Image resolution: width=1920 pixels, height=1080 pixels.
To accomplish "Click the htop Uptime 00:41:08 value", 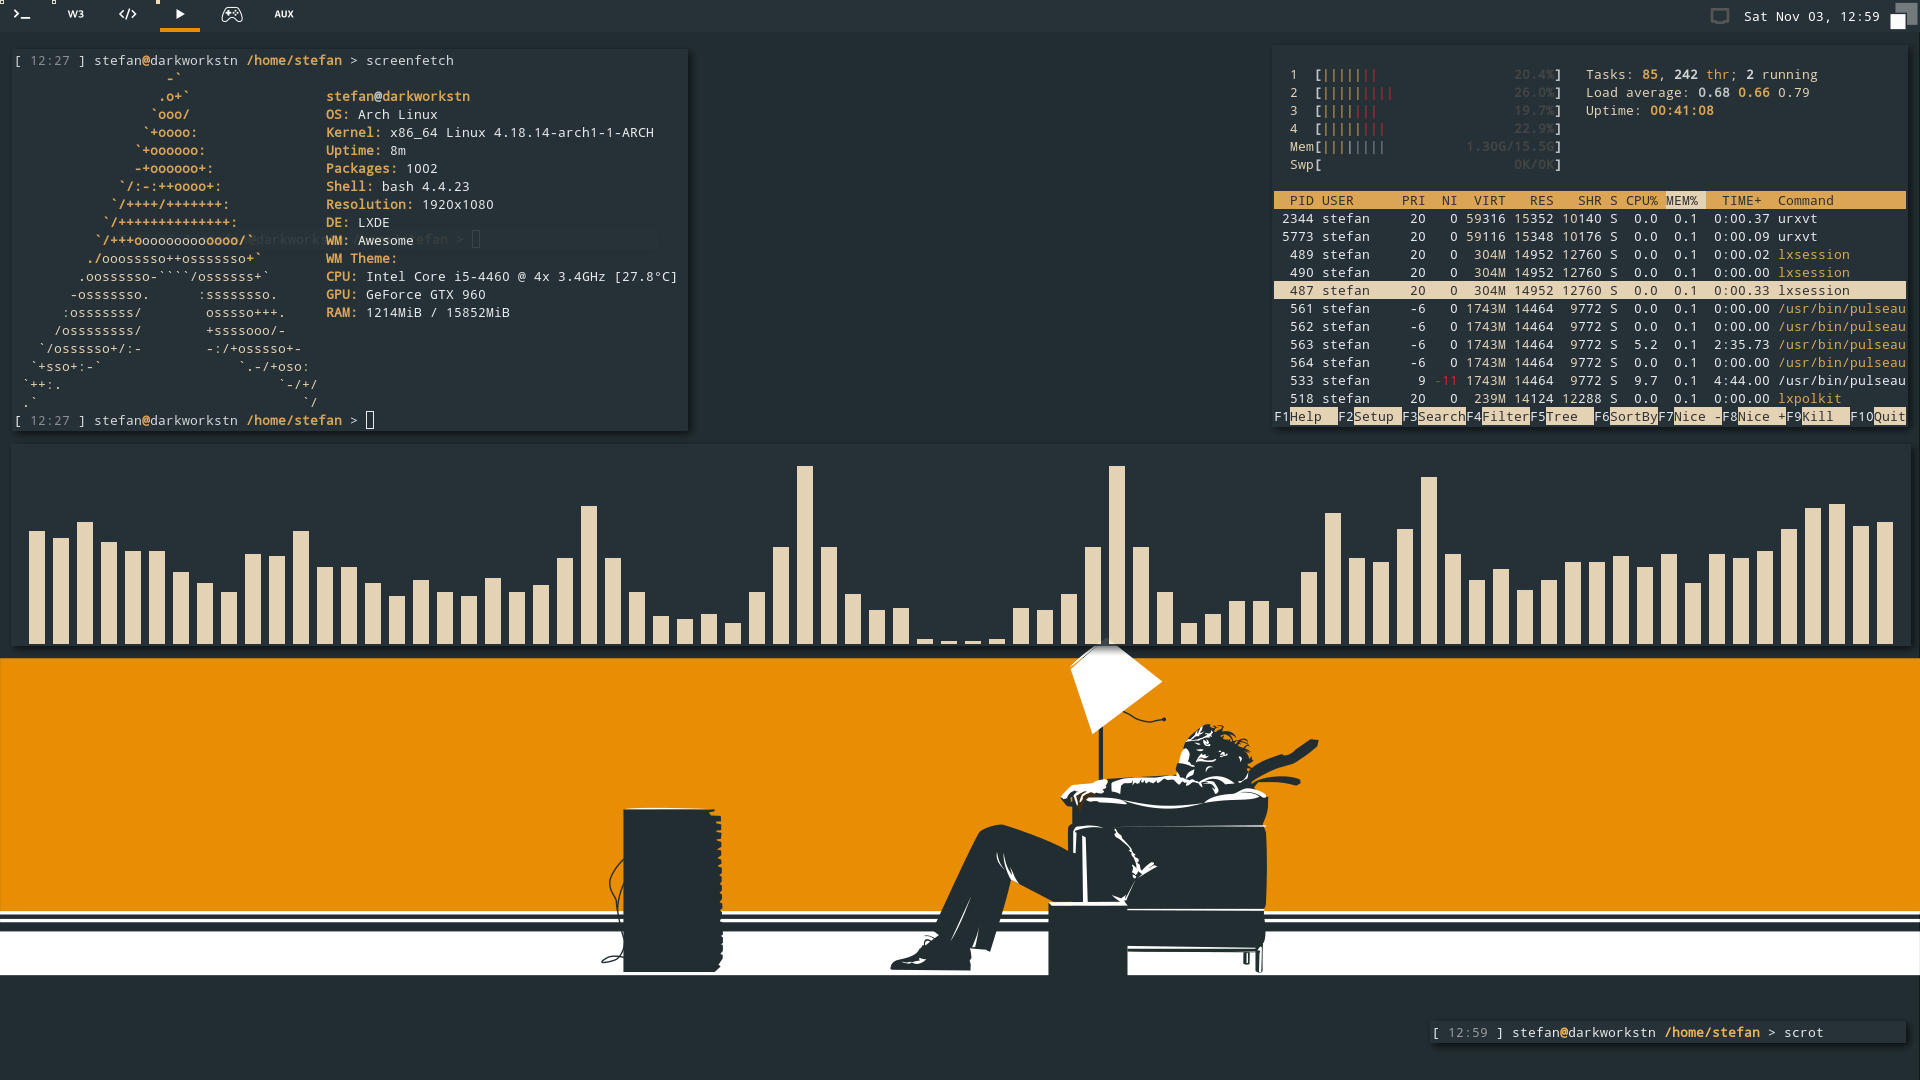I will 1681,111.
